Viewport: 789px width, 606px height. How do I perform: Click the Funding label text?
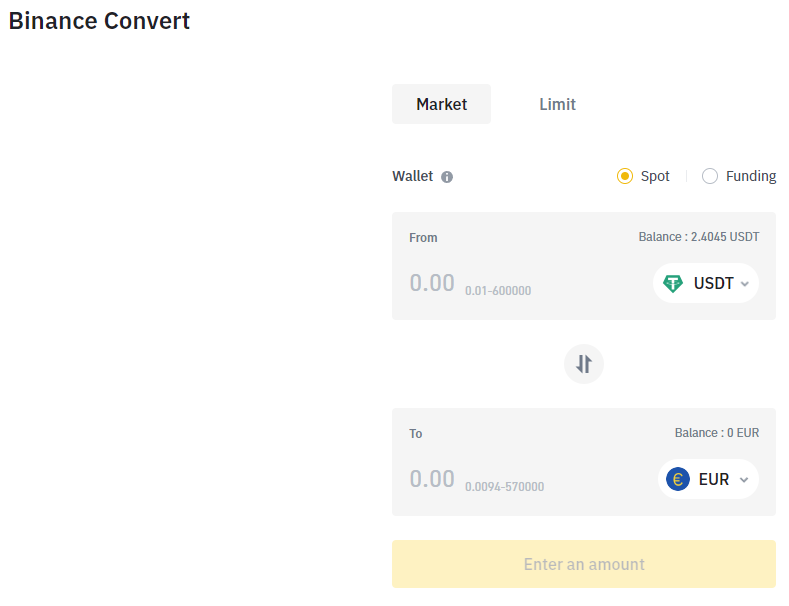pos(751,176)
